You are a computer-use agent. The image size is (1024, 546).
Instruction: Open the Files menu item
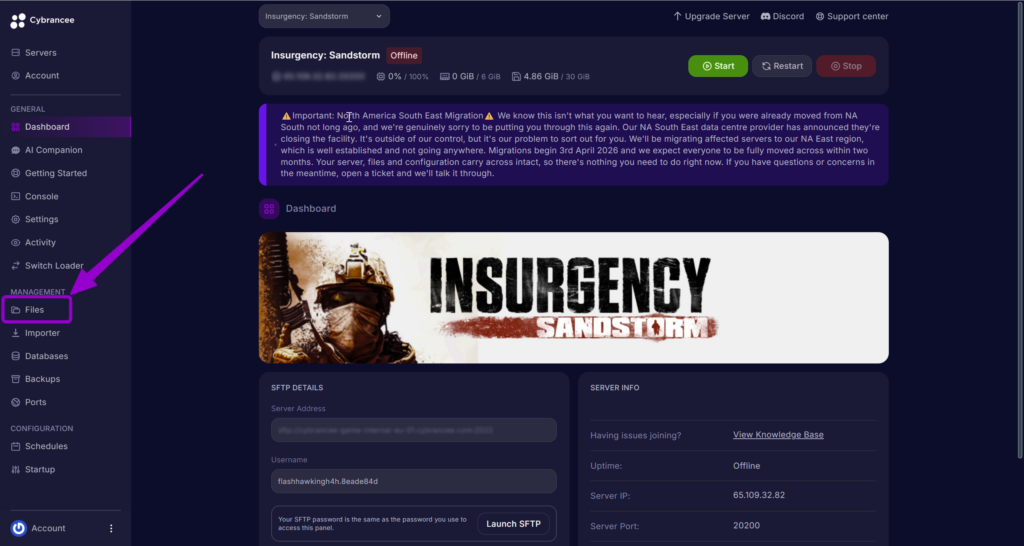(x=37, y=310)
